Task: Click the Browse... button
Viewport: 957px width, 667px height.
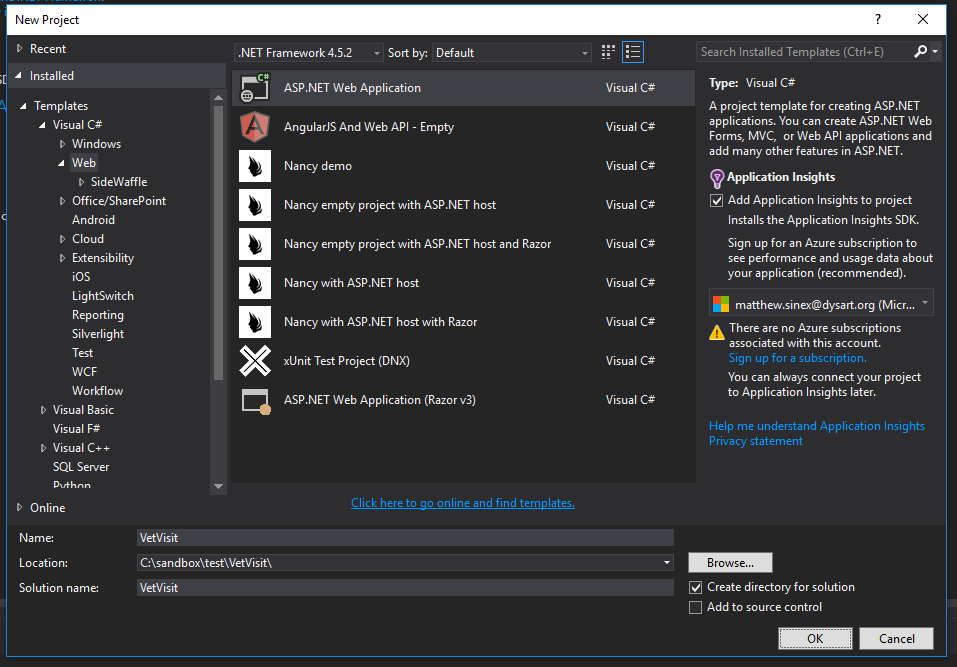Action: click(x=730, y=563)
